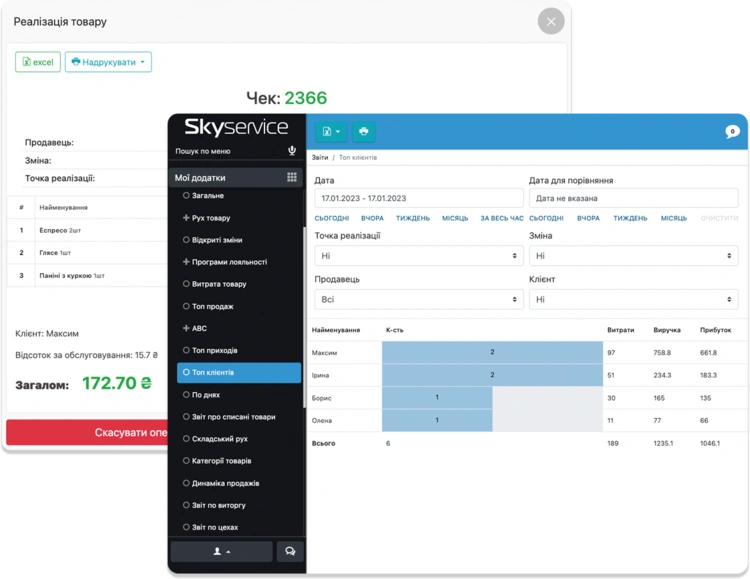Image resolution: width=750 pixels, height=579 pixels.
Task: Click the user profile icon button
Action: (x=221, y=551)
